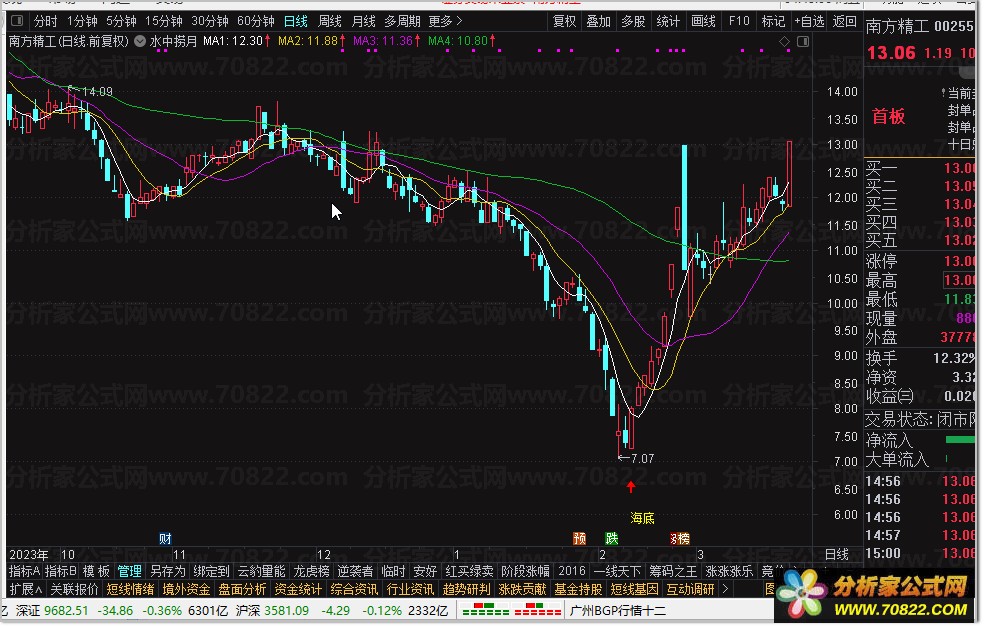Select the 涨涨涨乐 indicator
The width and height of the screenshot is (984, 626).
pyautogui.click(x=729, y=571)
